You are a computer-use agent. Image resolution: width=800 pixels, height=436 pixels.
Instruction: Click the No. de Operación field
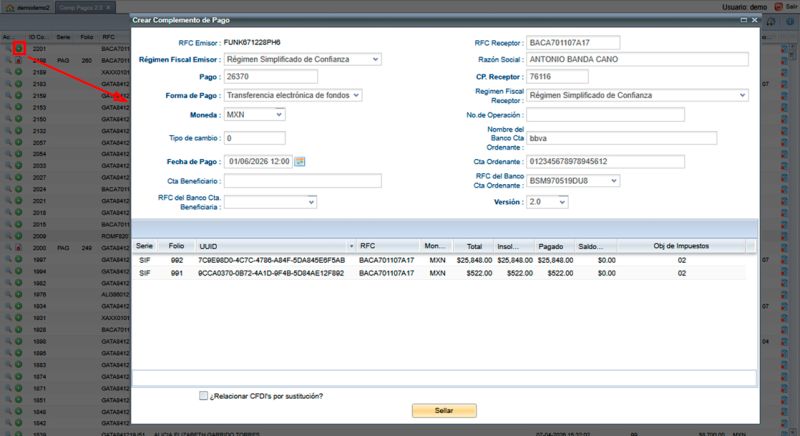click(x=606, y=115)
